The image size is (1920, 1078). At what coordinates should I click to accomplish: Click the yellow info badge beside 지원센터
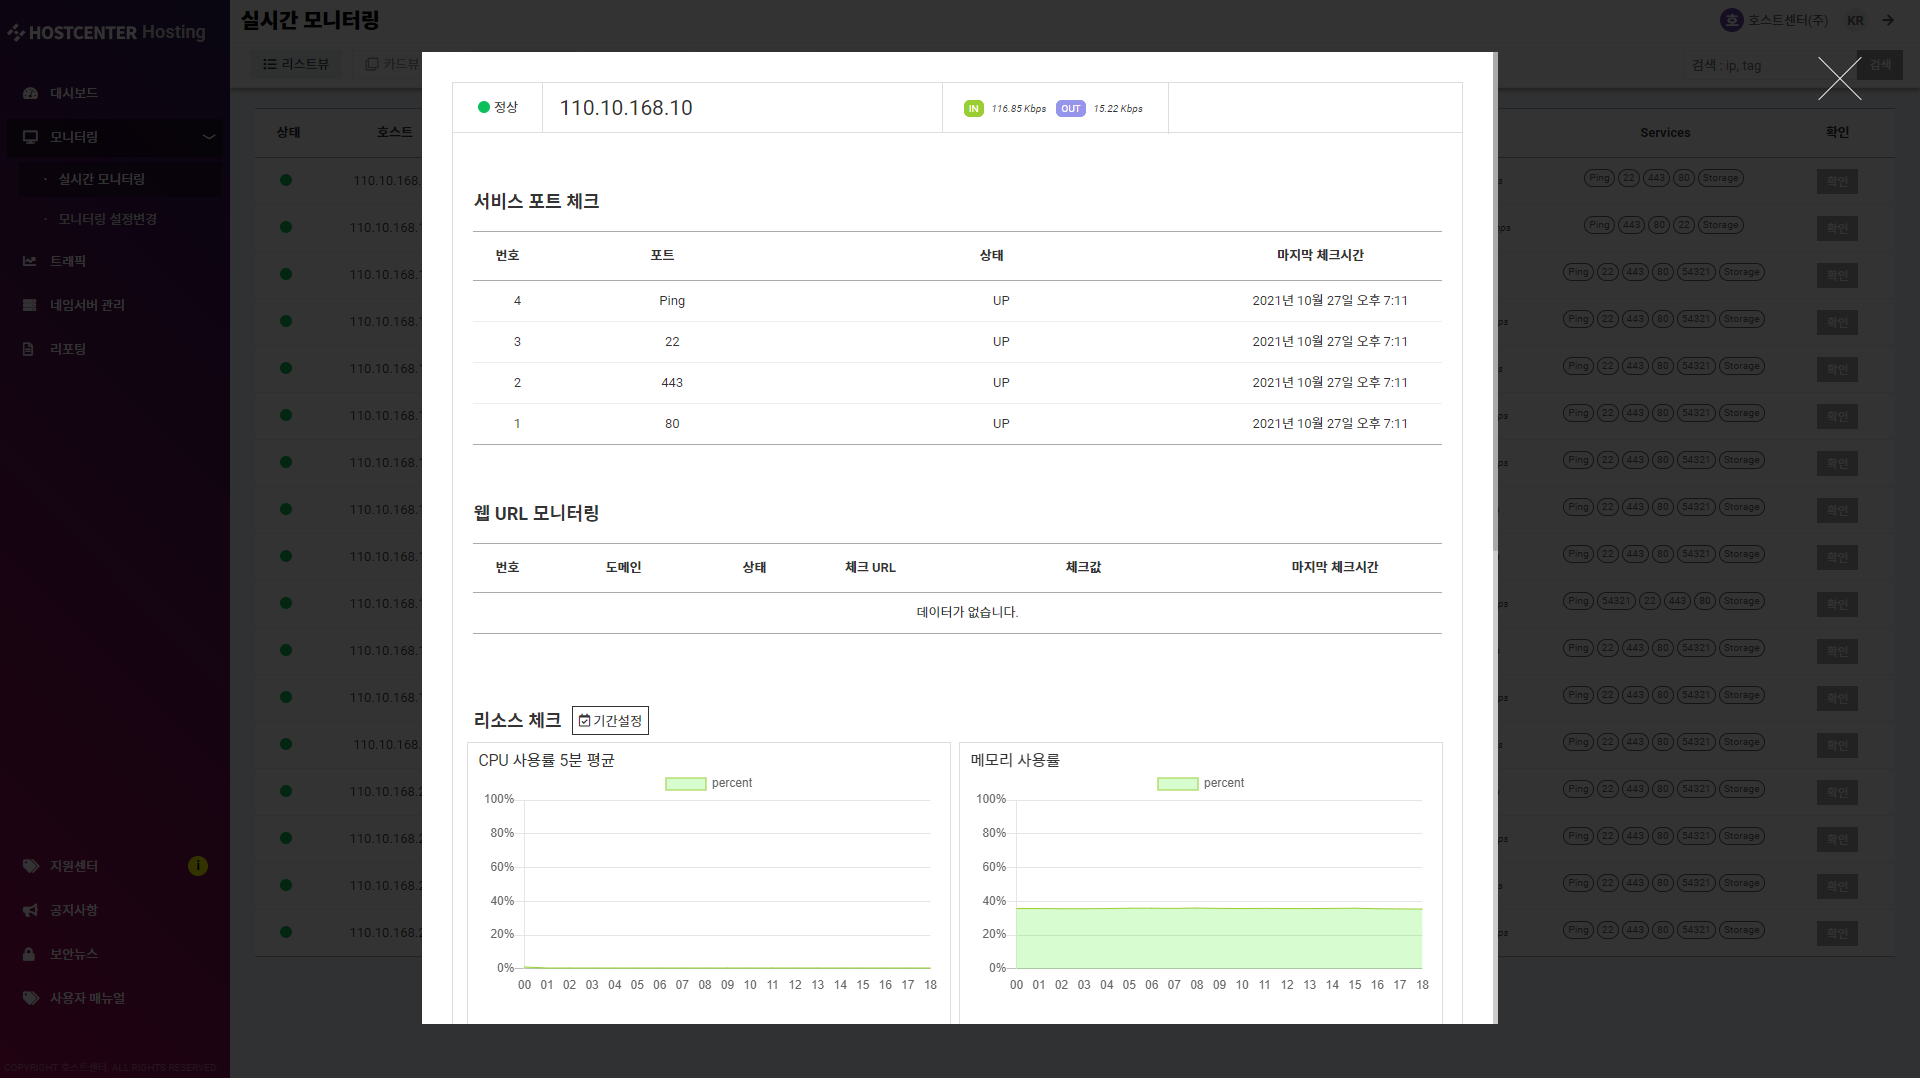[198, 866]
